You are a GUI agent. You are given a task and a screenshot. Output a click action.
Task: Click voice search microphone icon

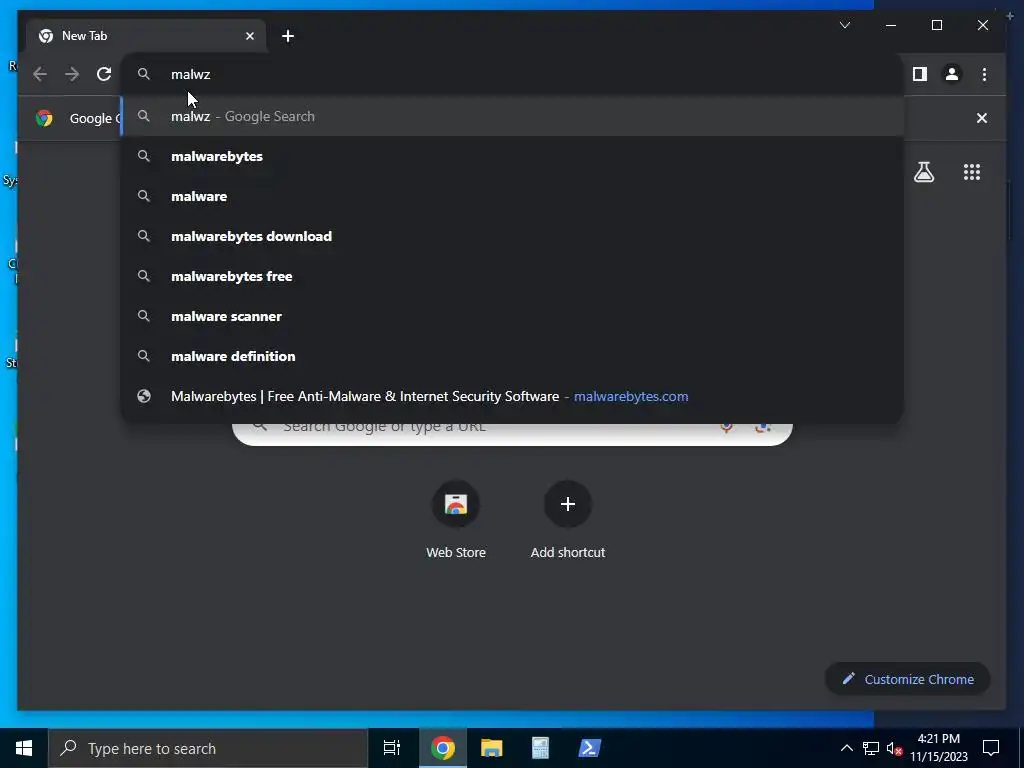click(x=726, y=428)
